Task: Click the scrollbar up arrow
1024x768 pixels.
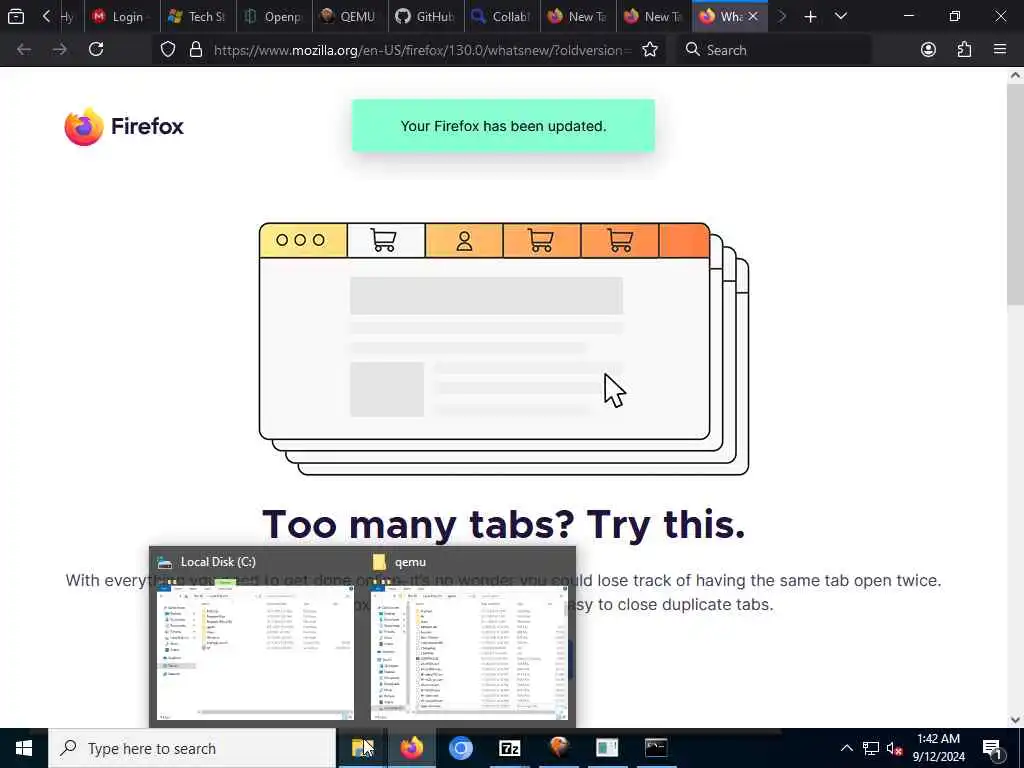Action: (x=1015, y=75)
